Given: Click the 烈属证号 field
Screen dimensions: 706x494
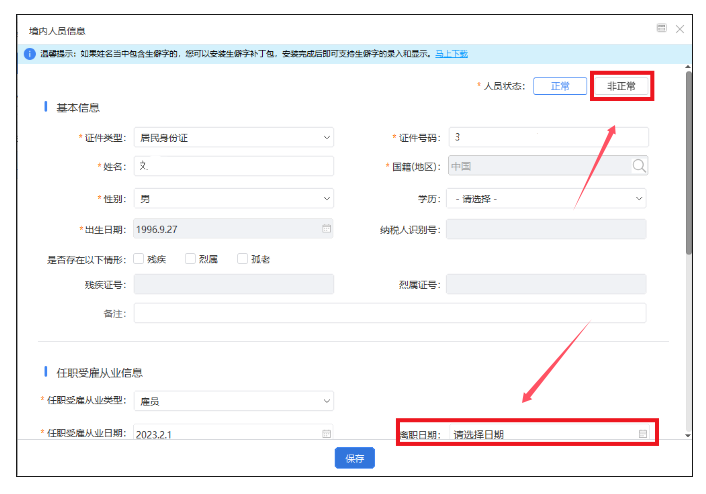Looking at the screenshot, I should [546, 284].
